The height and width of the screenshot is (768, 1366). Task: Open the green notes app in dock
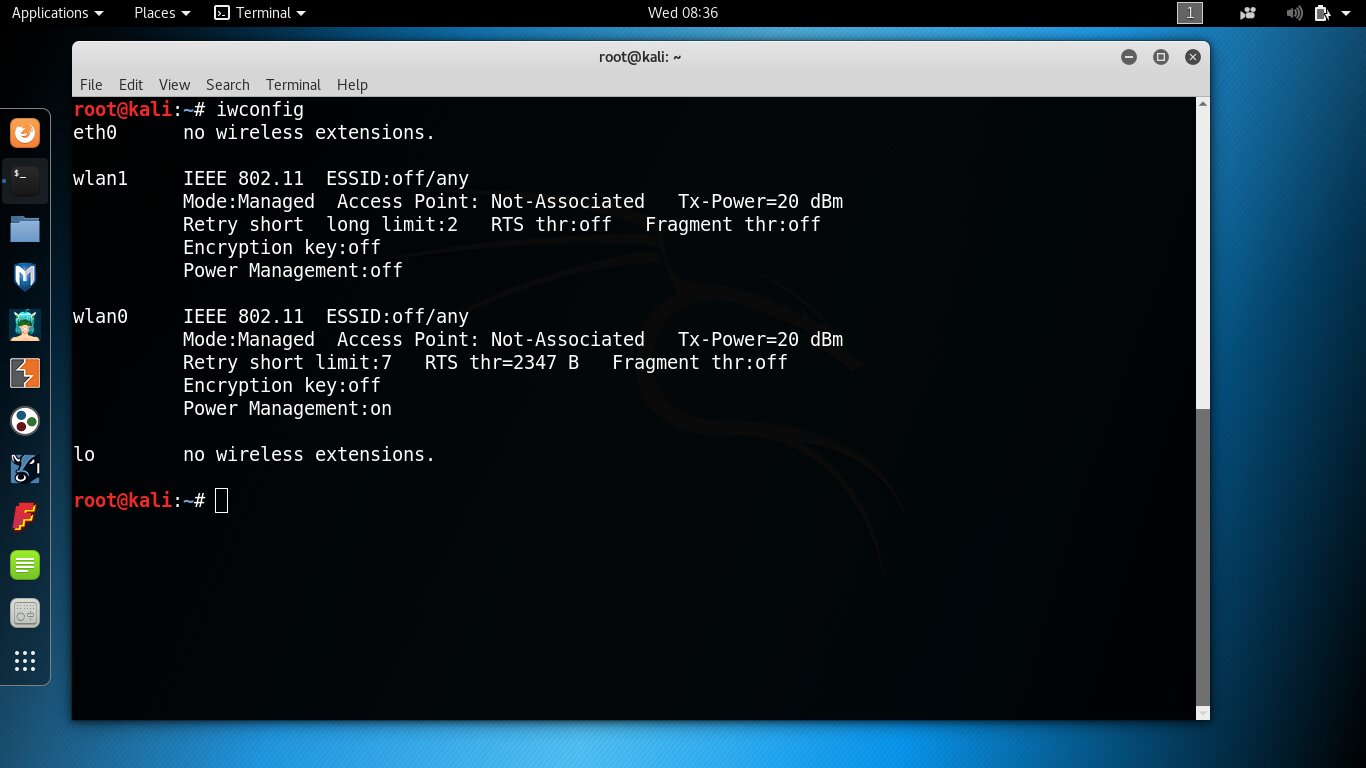[25, 565]
